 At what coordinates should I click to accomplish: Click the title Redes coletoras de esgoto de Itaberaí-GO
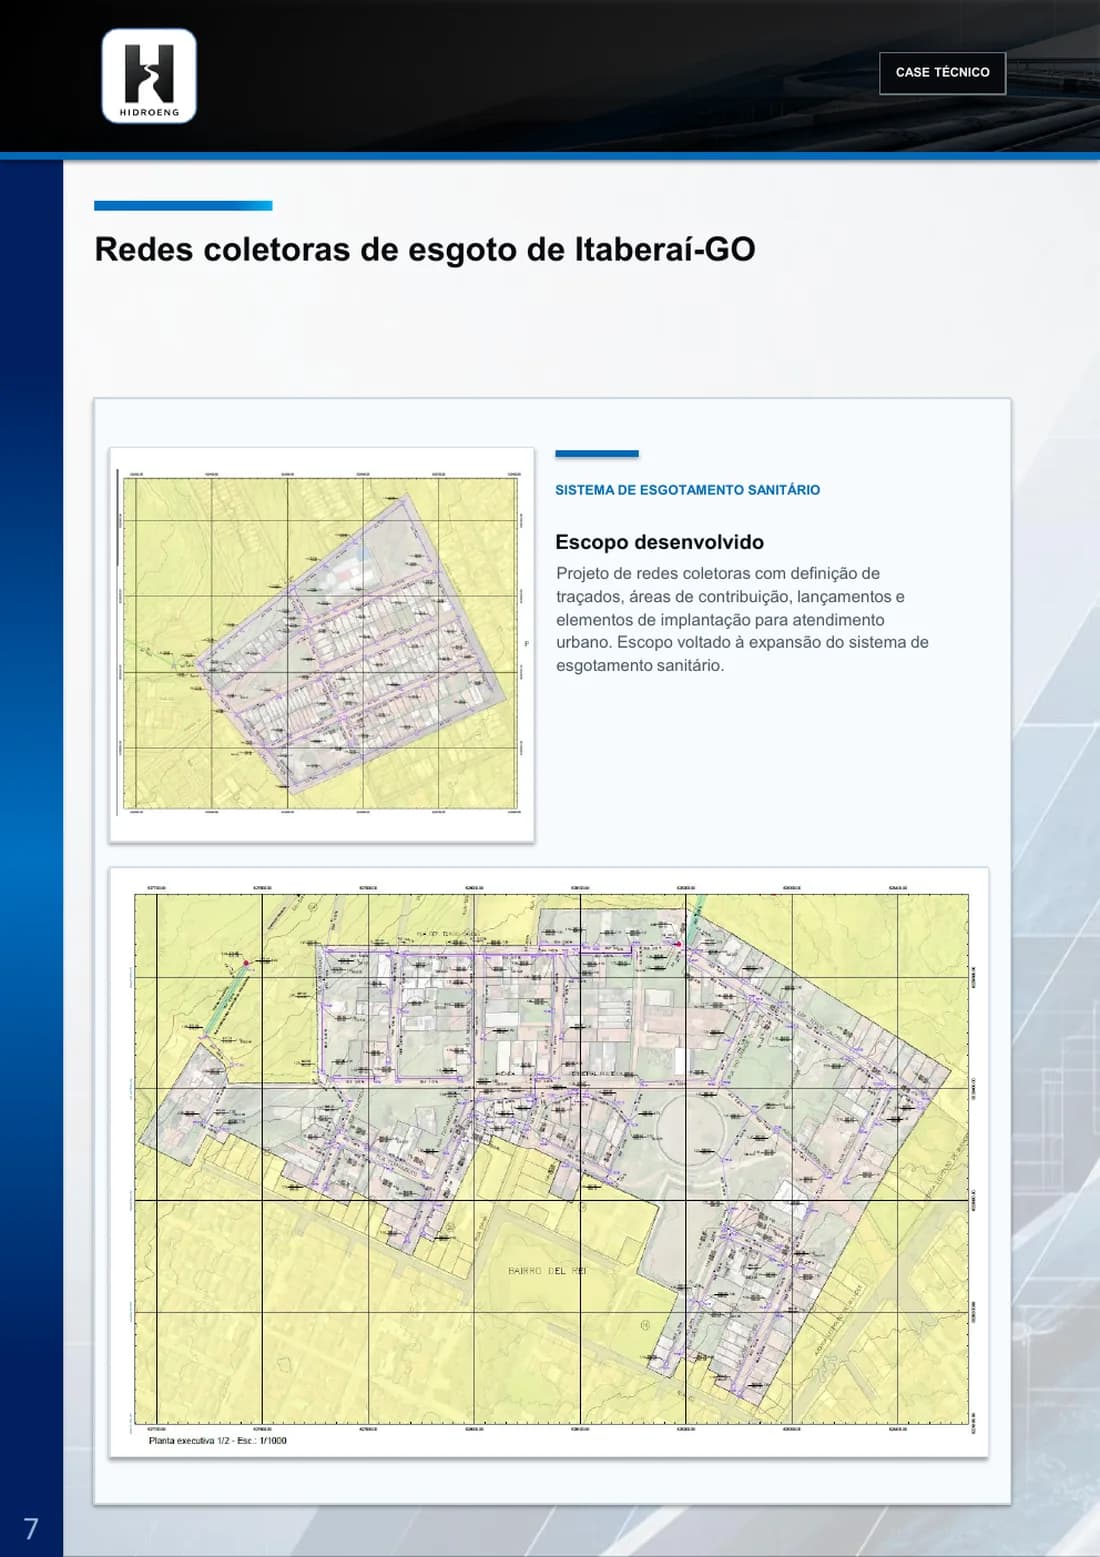[425, 249]
